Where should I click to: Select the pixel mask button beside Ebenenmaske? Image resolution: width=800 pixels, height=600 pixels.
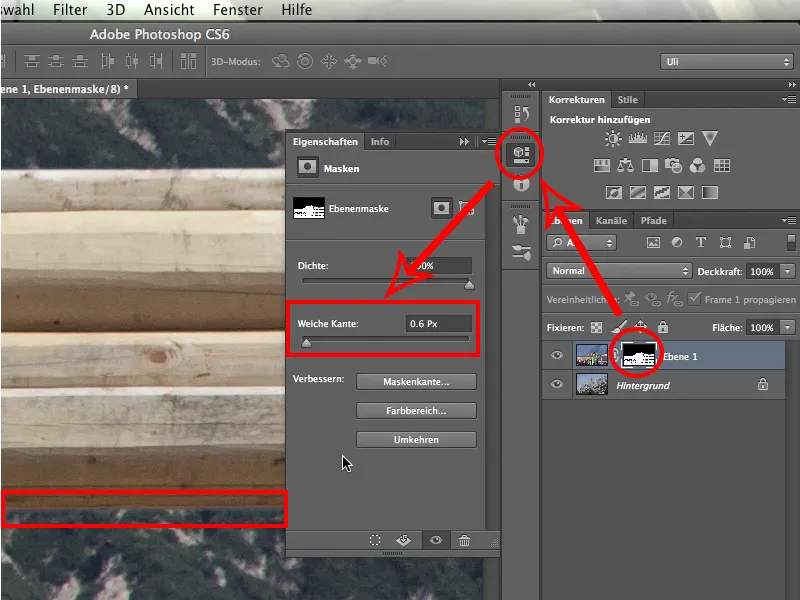442,208
